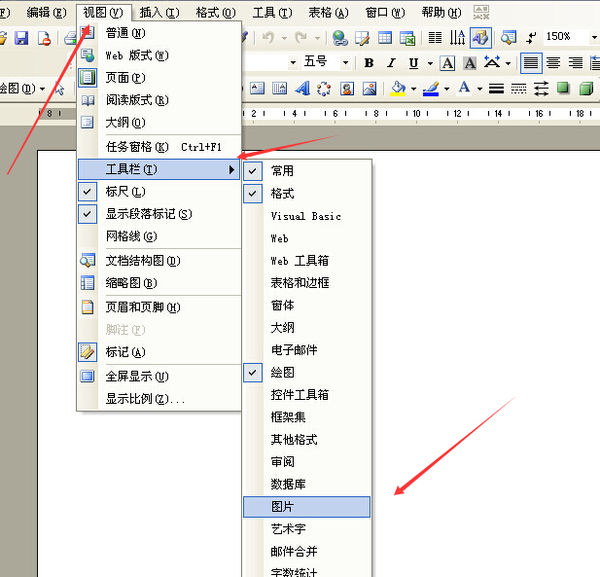Click the Character Shading icon
Screen dimensions: 600x577
tap(470, 63)
